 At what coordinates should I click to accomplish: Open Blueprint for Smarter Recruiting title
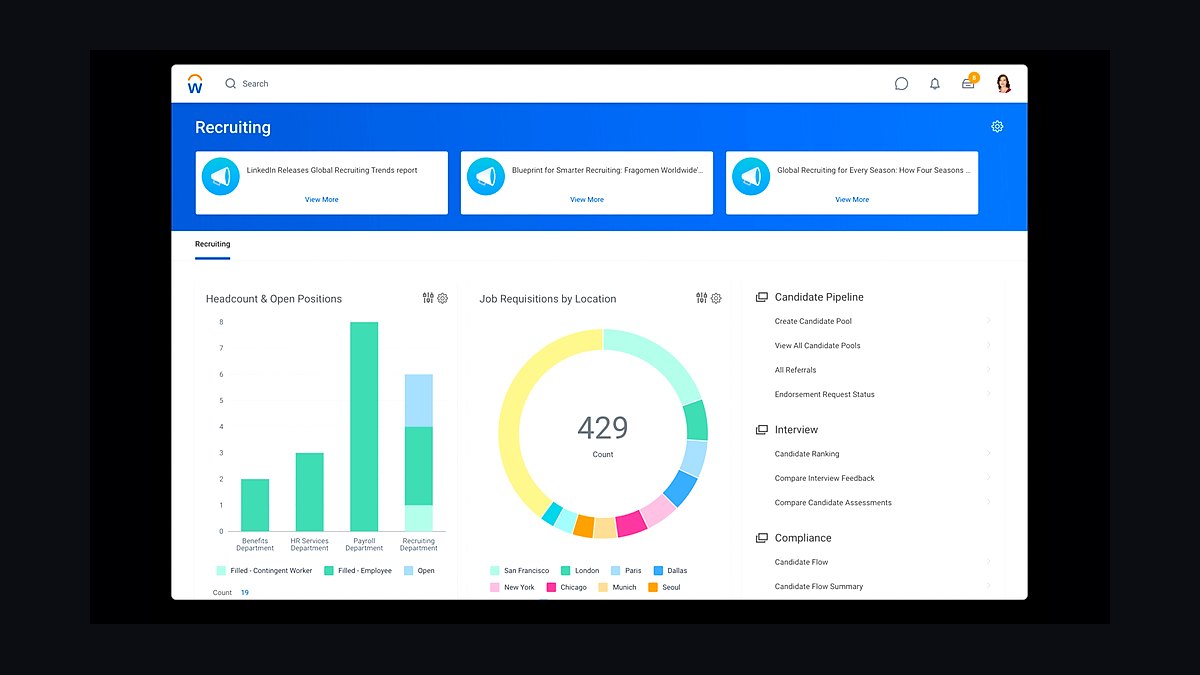pos(607,170)
